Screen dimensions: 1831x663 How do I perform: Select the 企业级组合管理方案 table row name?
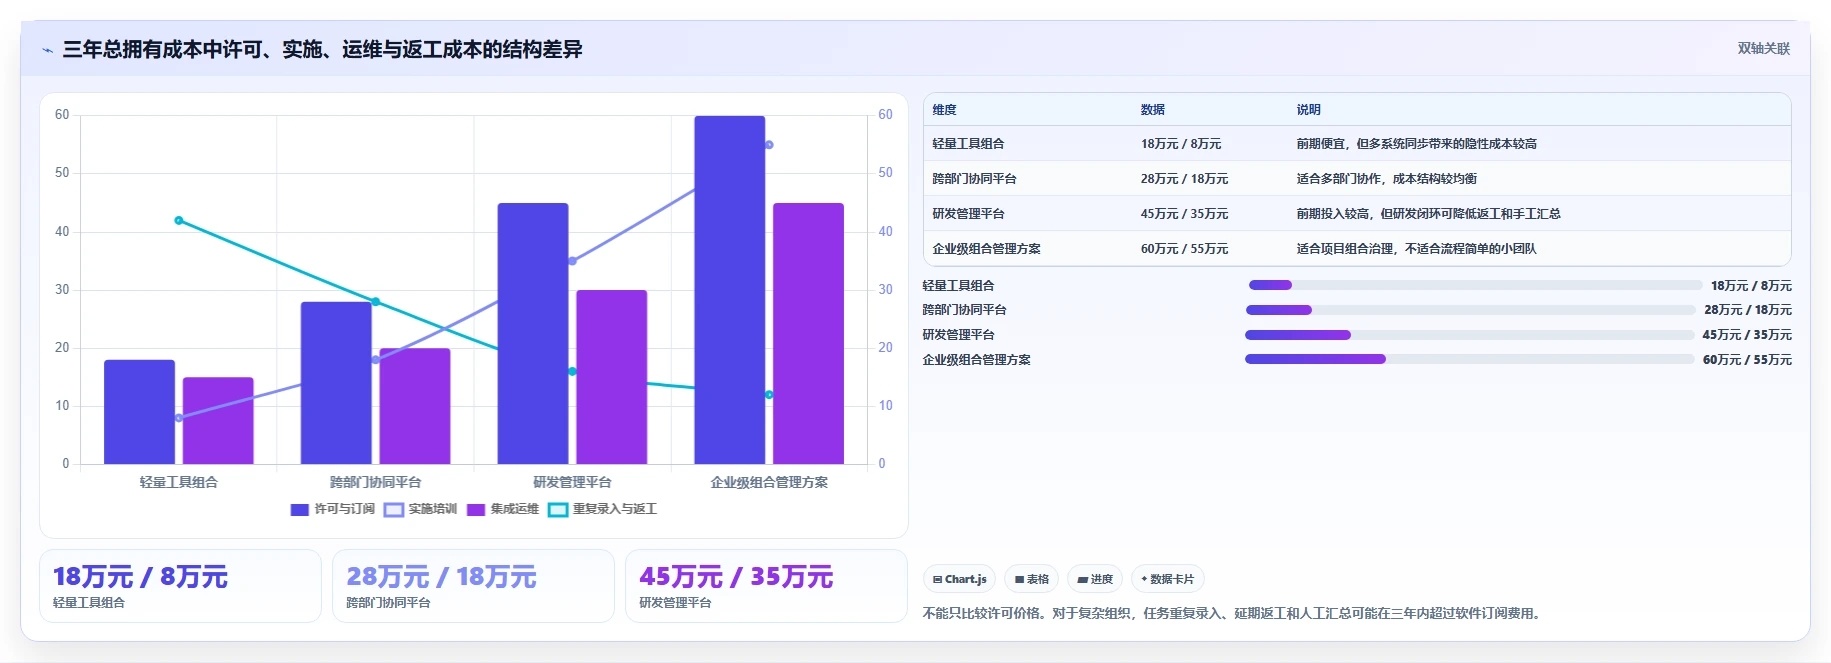[x=986, y=249]
